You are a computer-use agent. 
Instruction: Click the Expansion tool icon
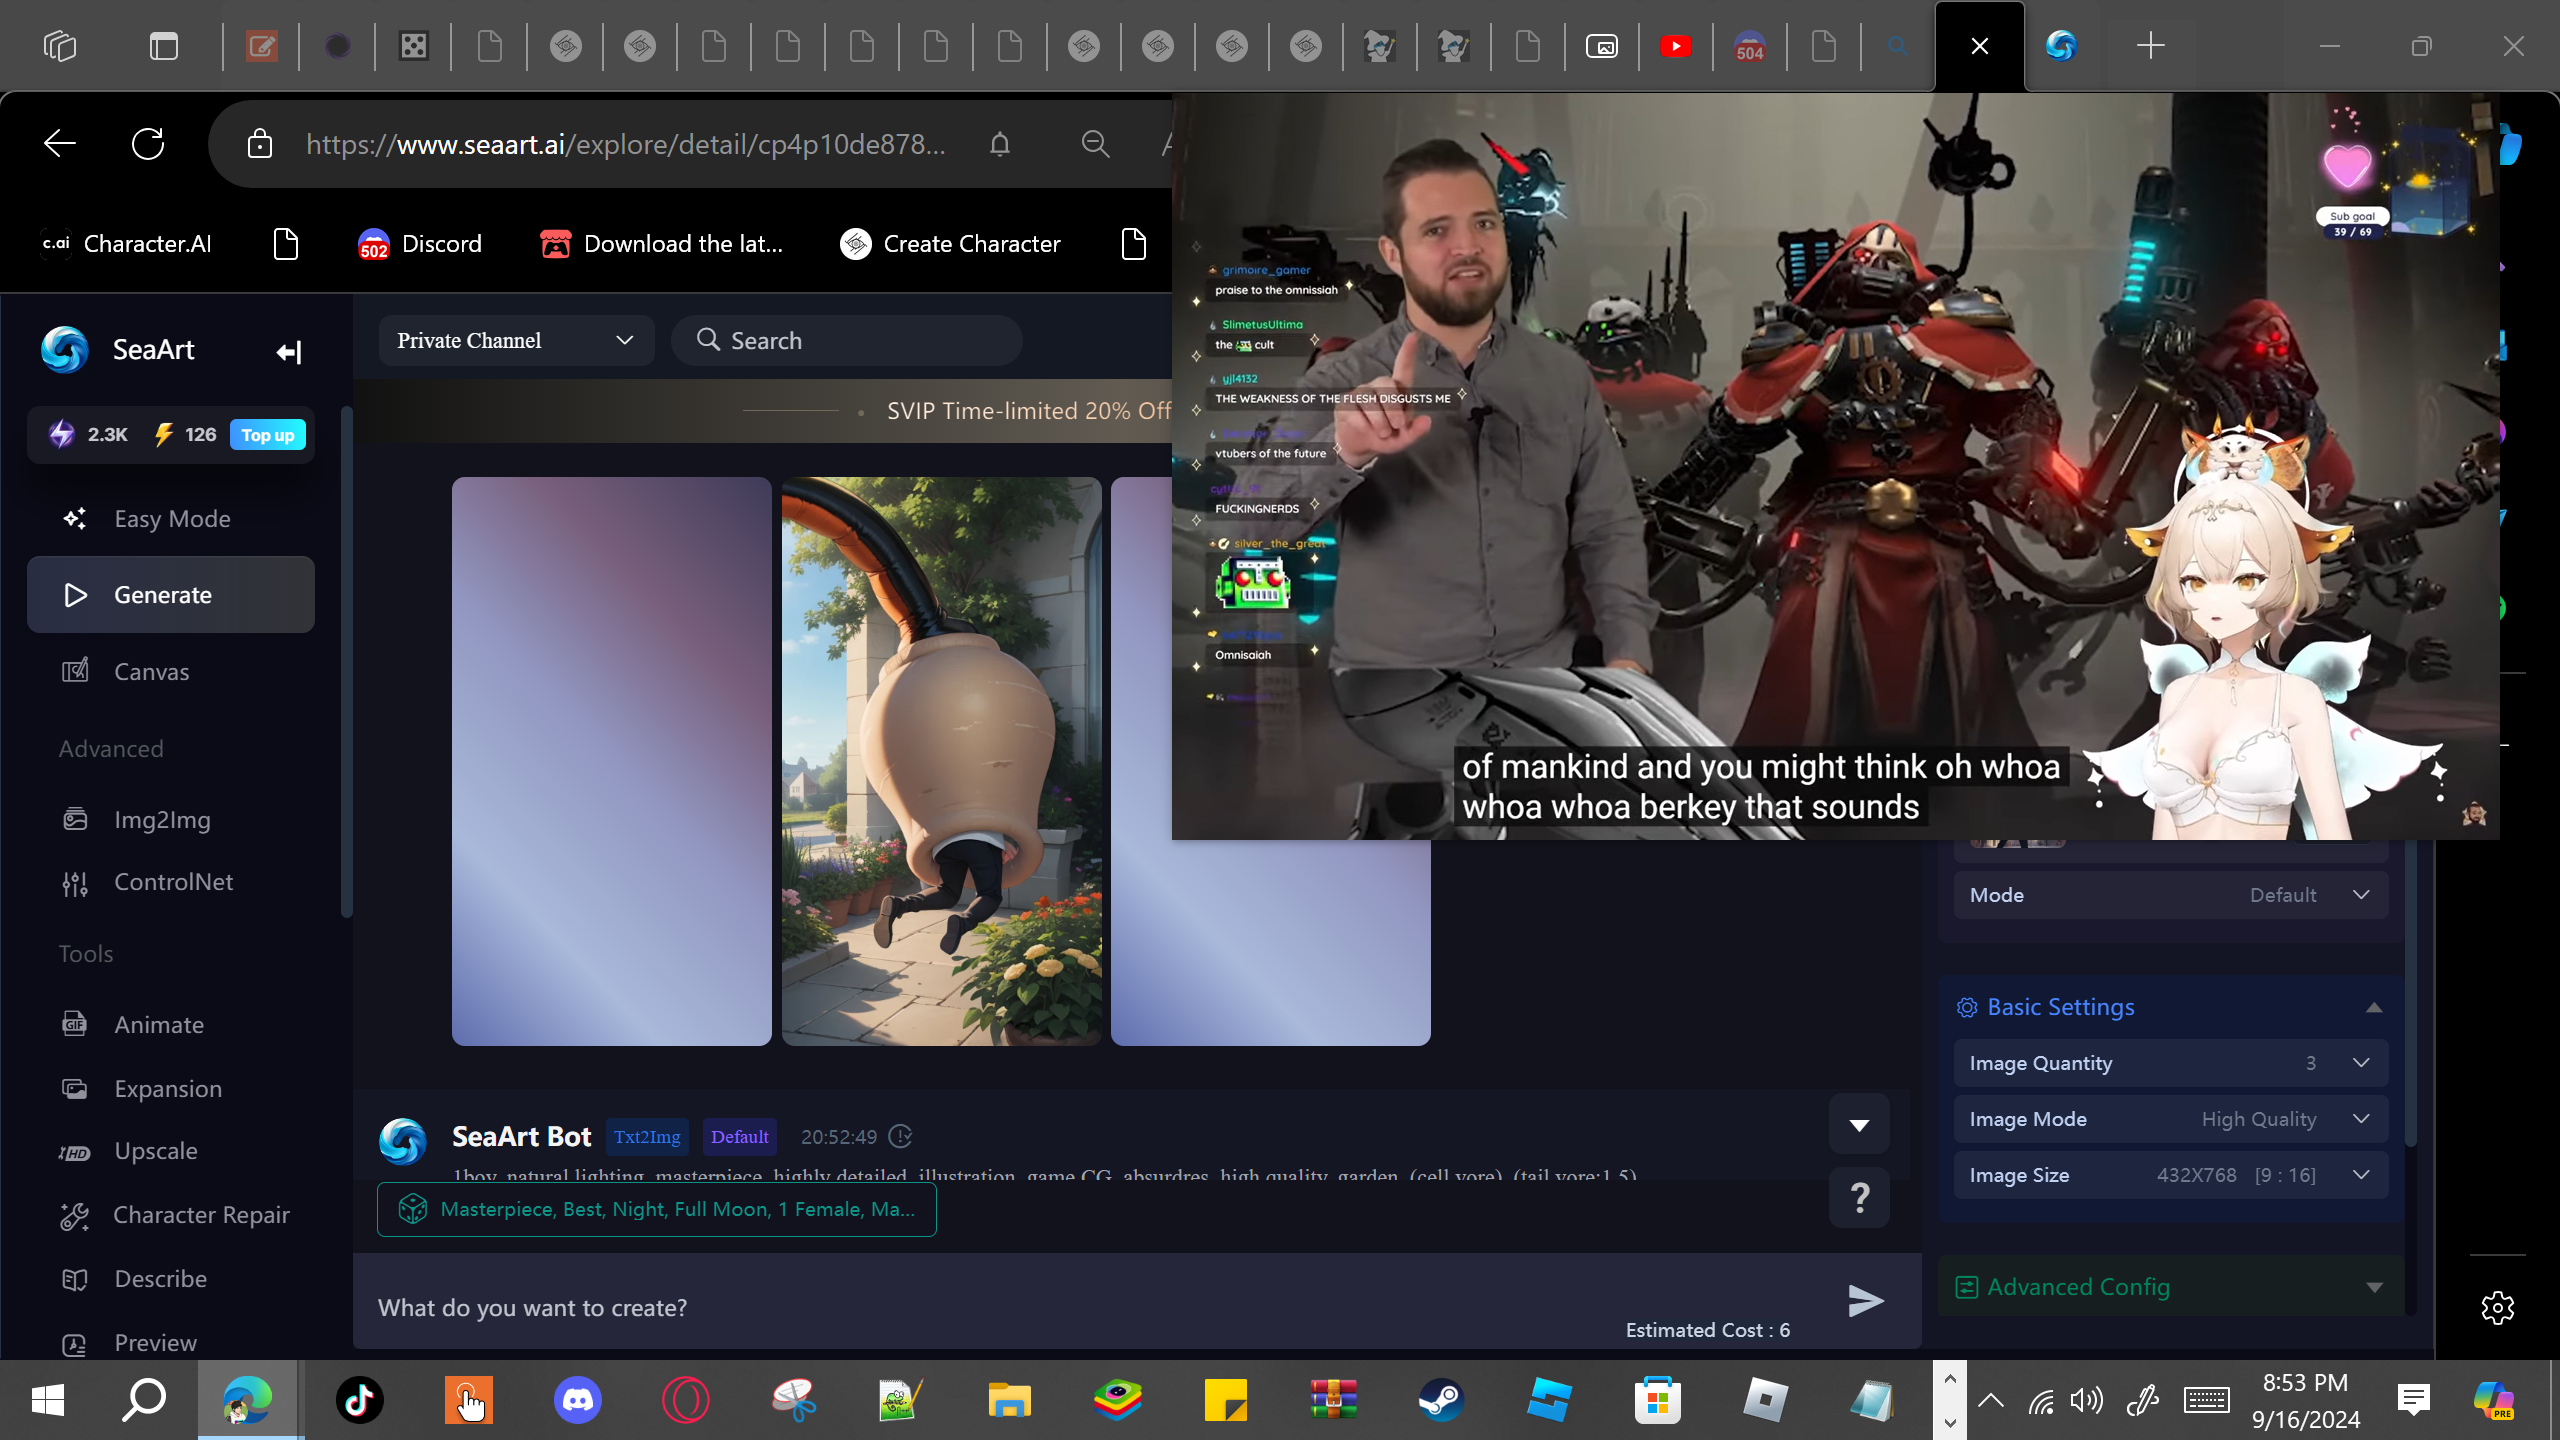click(x=75, y=1088)
